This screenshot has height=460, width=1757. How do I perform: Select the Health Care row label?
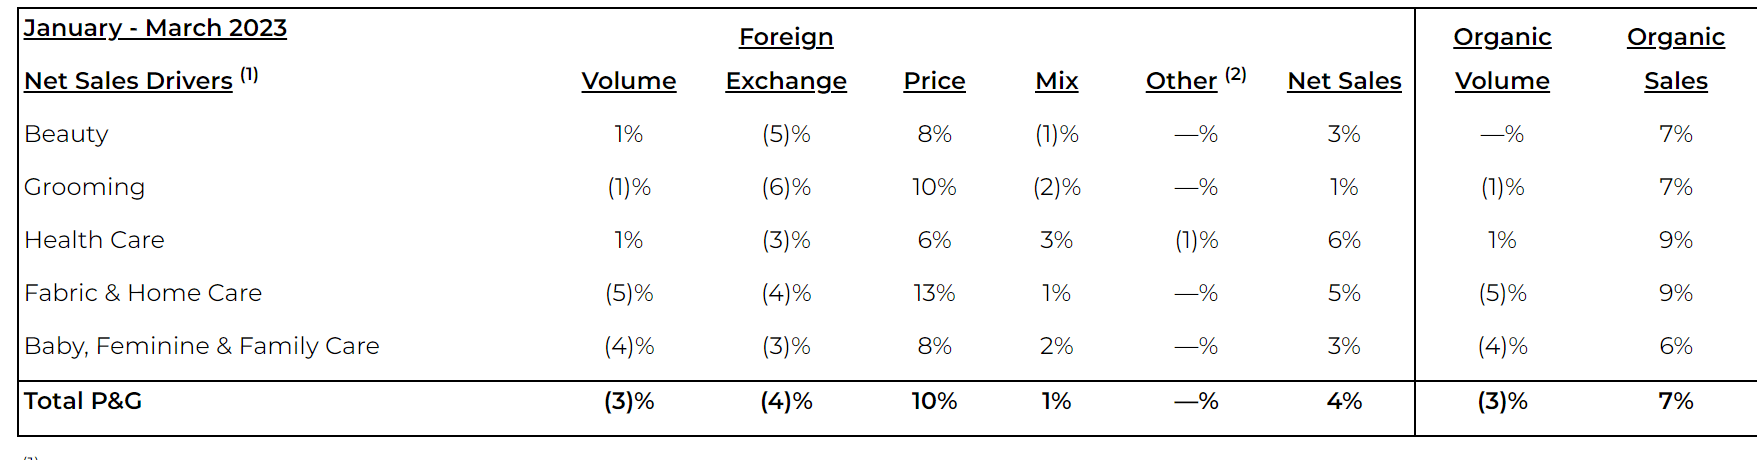point(94,240)
